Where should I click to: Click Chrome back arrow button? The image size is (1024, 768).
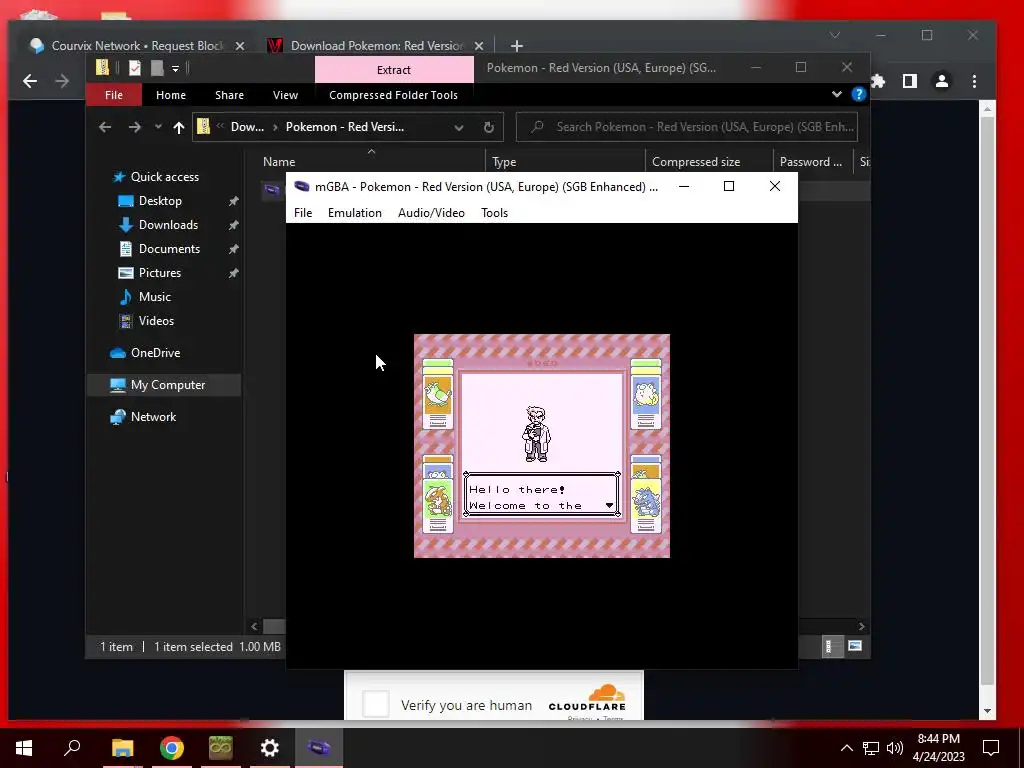30,81
